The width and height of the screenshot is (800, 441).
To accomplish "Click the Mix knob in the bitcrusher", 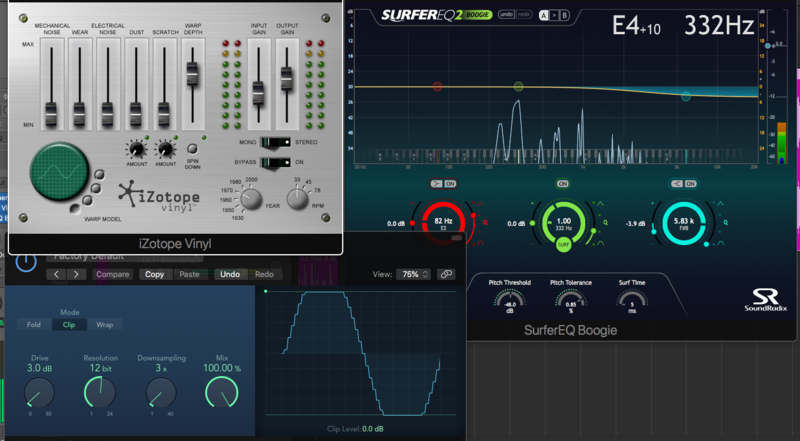I will (x=221, y=393).
